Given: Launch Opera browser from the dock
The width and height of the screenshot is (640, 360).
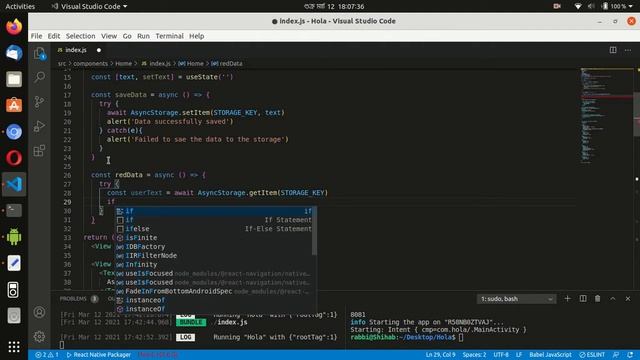Looking at the screenshot, I should [x=14, y=158].
